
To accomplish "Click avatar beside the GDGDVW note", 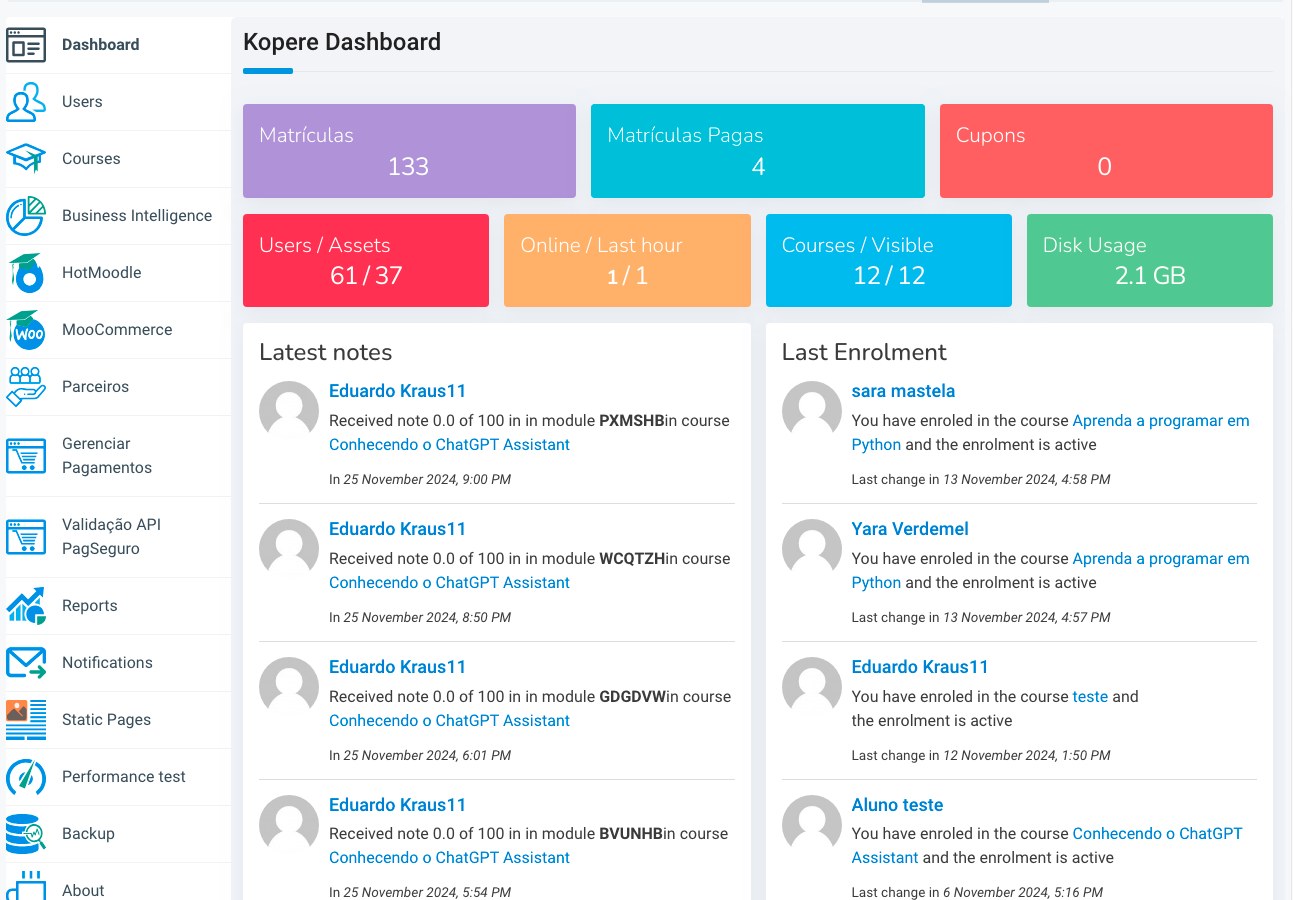I will pos(289,687).
